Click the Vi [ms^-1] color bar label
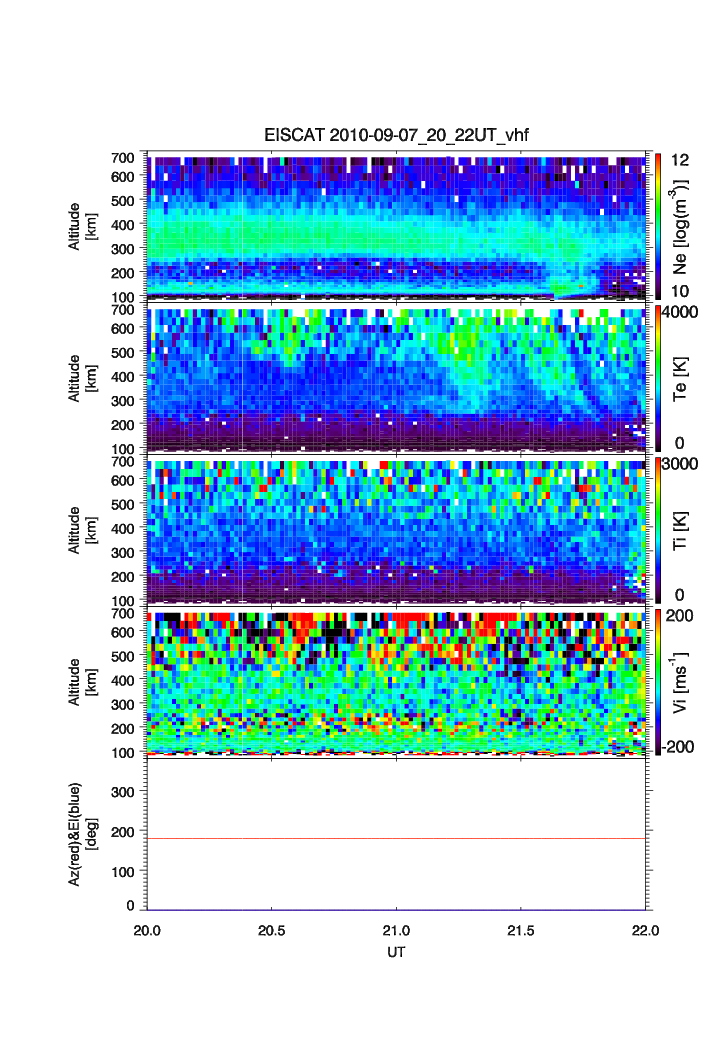This screenshot has height=1062, width=708. pos(682,682)
